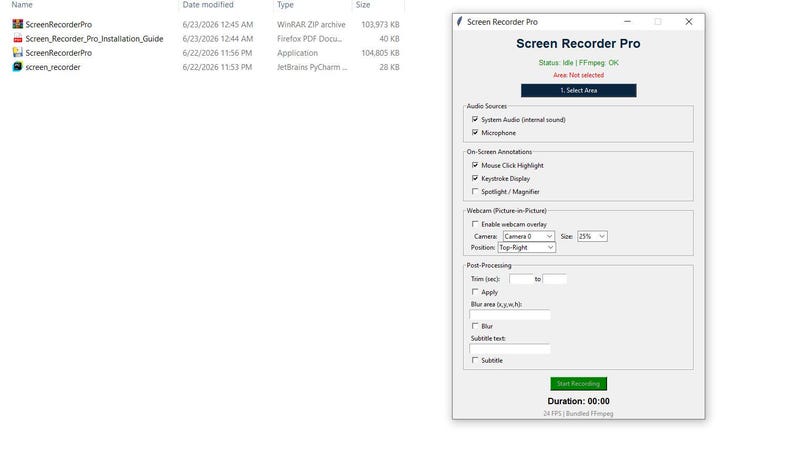The width and height of the screenshot is (794, 452).
Task: Disable the Microphone checkbox
Action: (x=475, y=133)
